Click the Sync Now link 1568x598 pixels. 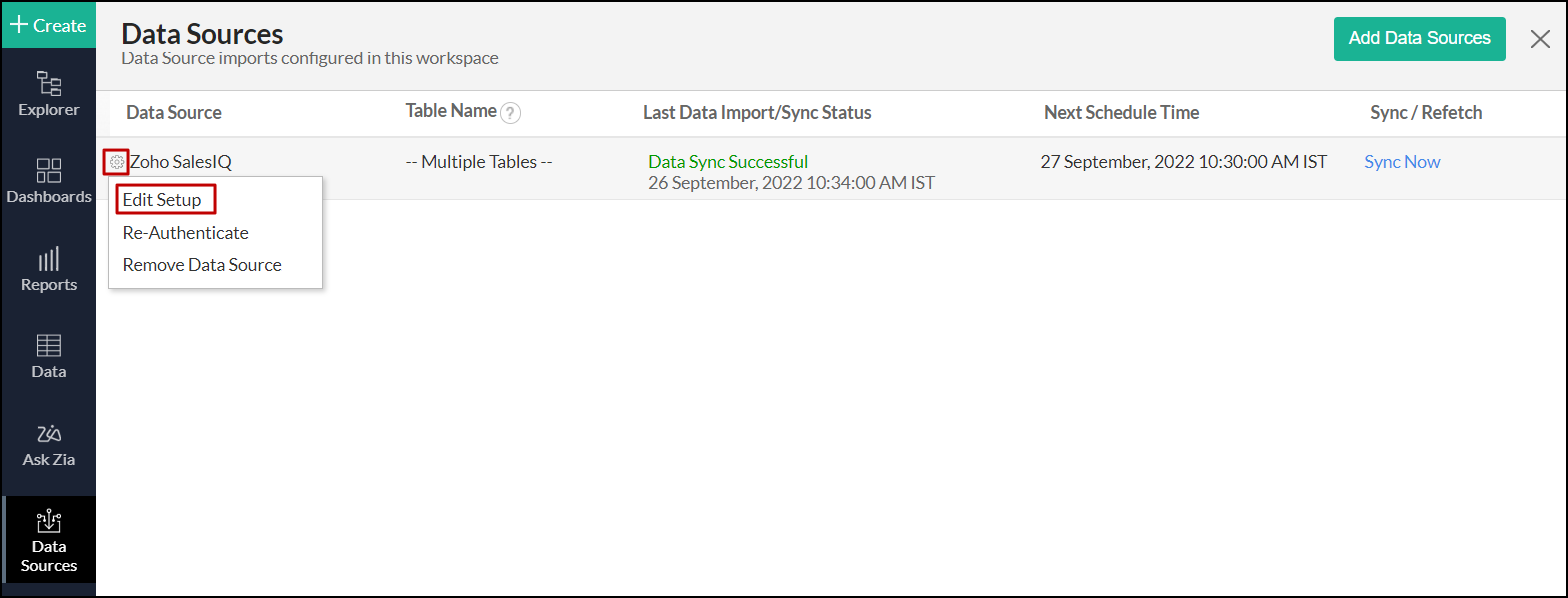pos(1402,162)
